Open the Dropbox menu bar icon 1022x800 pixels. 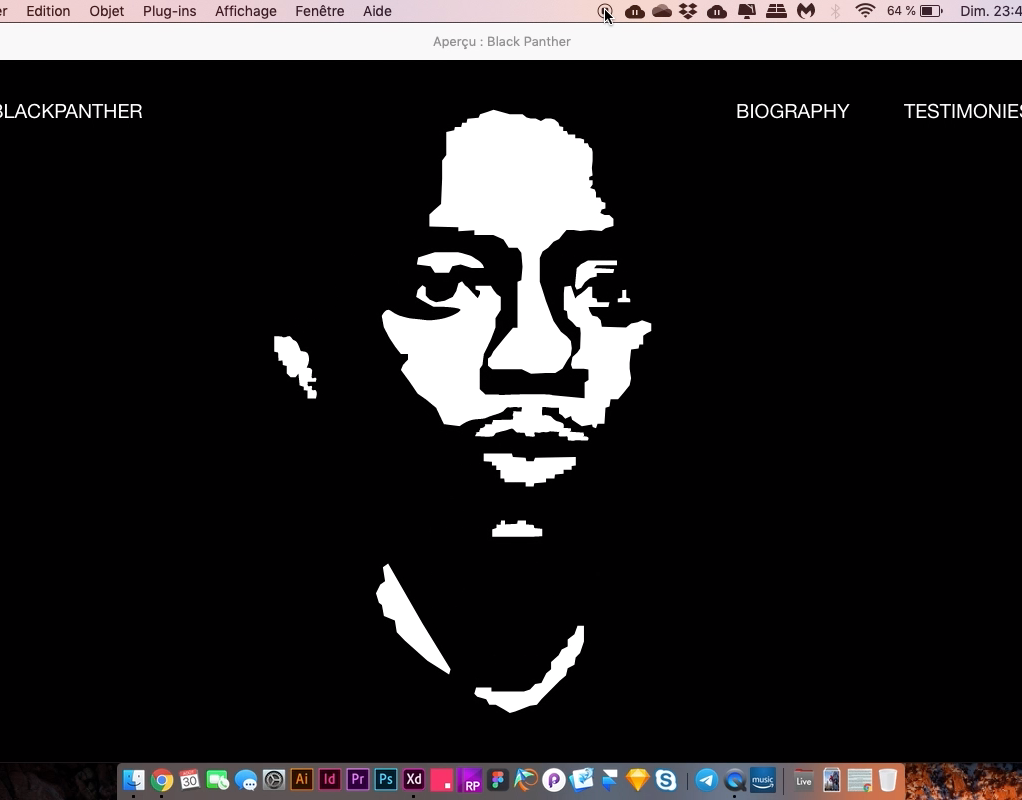(688, 11)
